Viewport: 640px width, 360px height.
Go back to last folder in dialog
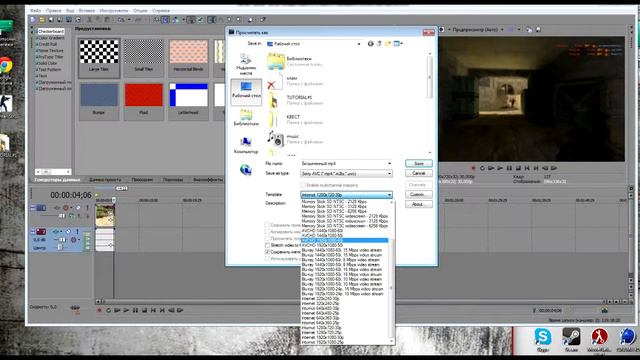click(x=370, y=44)
